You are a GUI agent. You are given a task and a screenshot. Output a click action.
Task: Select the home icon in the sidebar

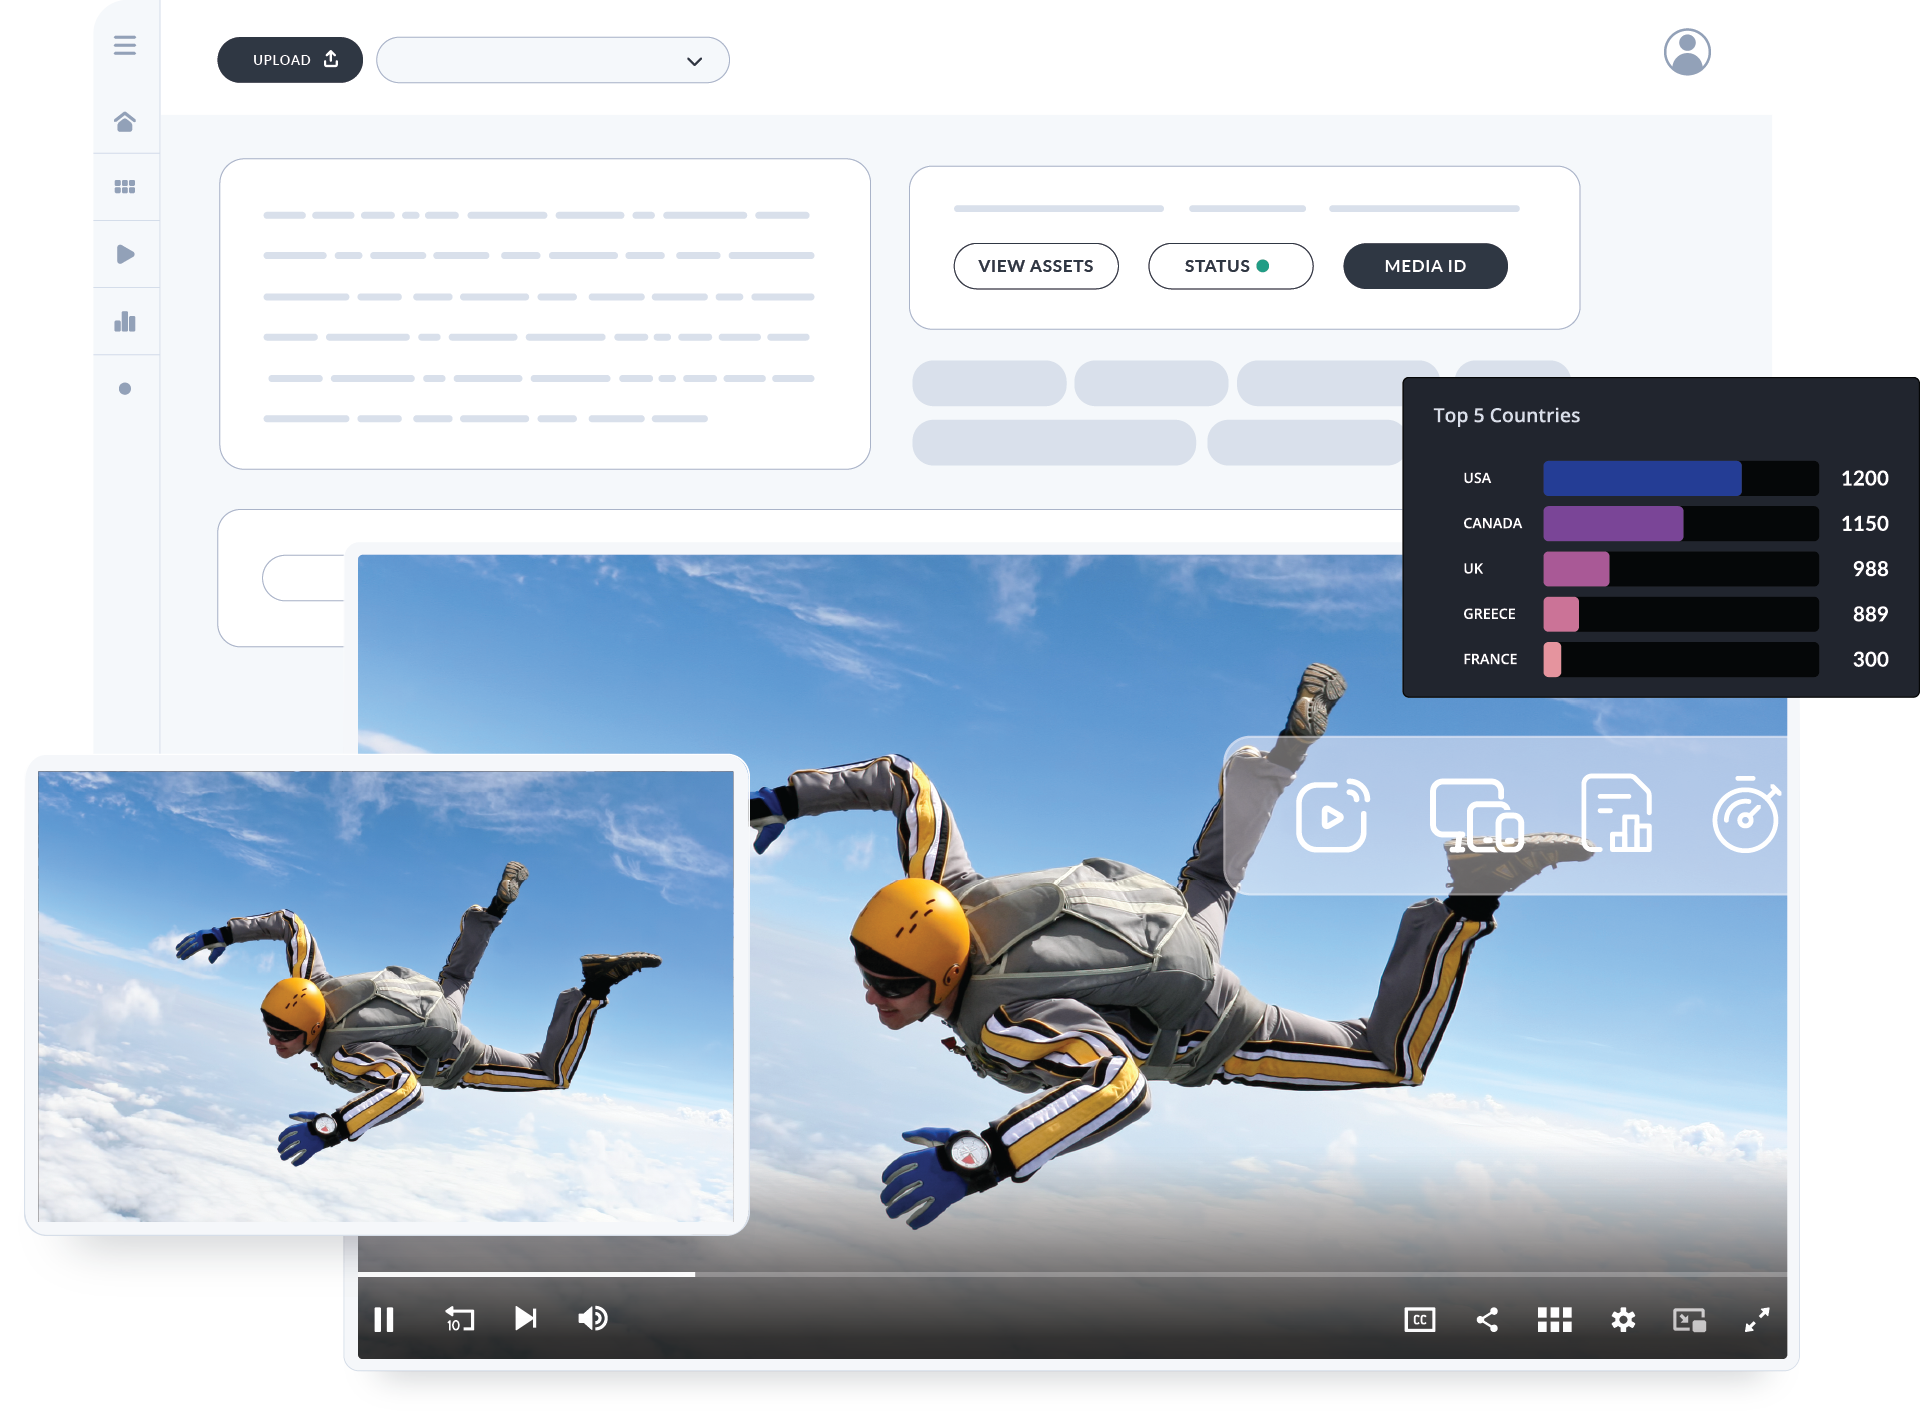pyautogui.click(x=126, y=120)
